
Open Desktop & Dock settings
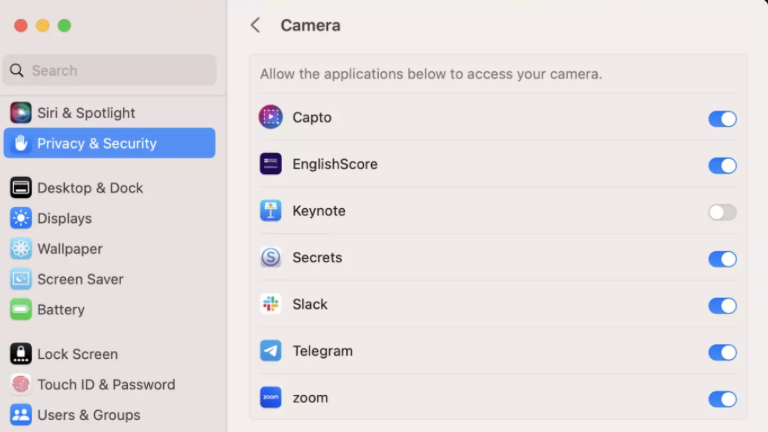click(109, 188)
